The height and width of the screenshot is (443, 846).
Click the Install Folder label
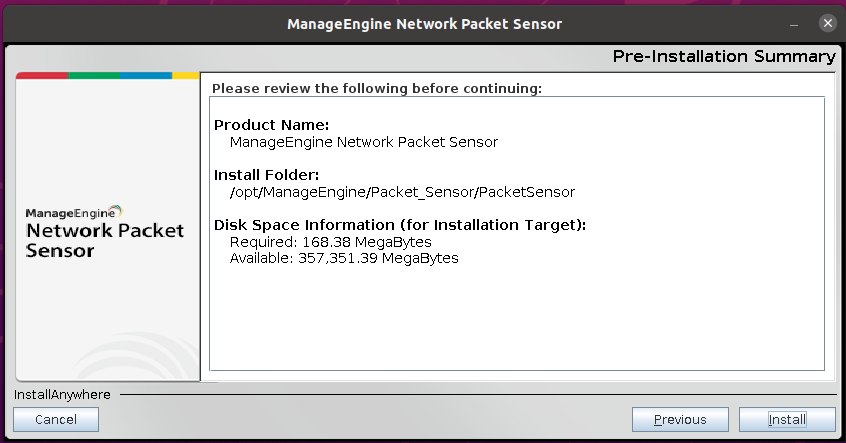click(x=266, y=175)
